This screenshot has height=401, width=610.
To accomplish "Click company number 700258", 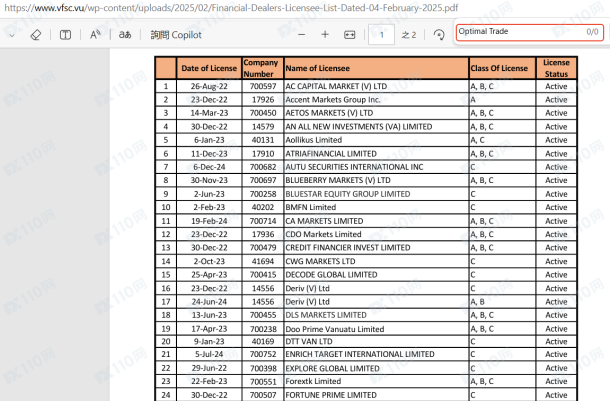I will pyautogui.click(x=263, y=194).
